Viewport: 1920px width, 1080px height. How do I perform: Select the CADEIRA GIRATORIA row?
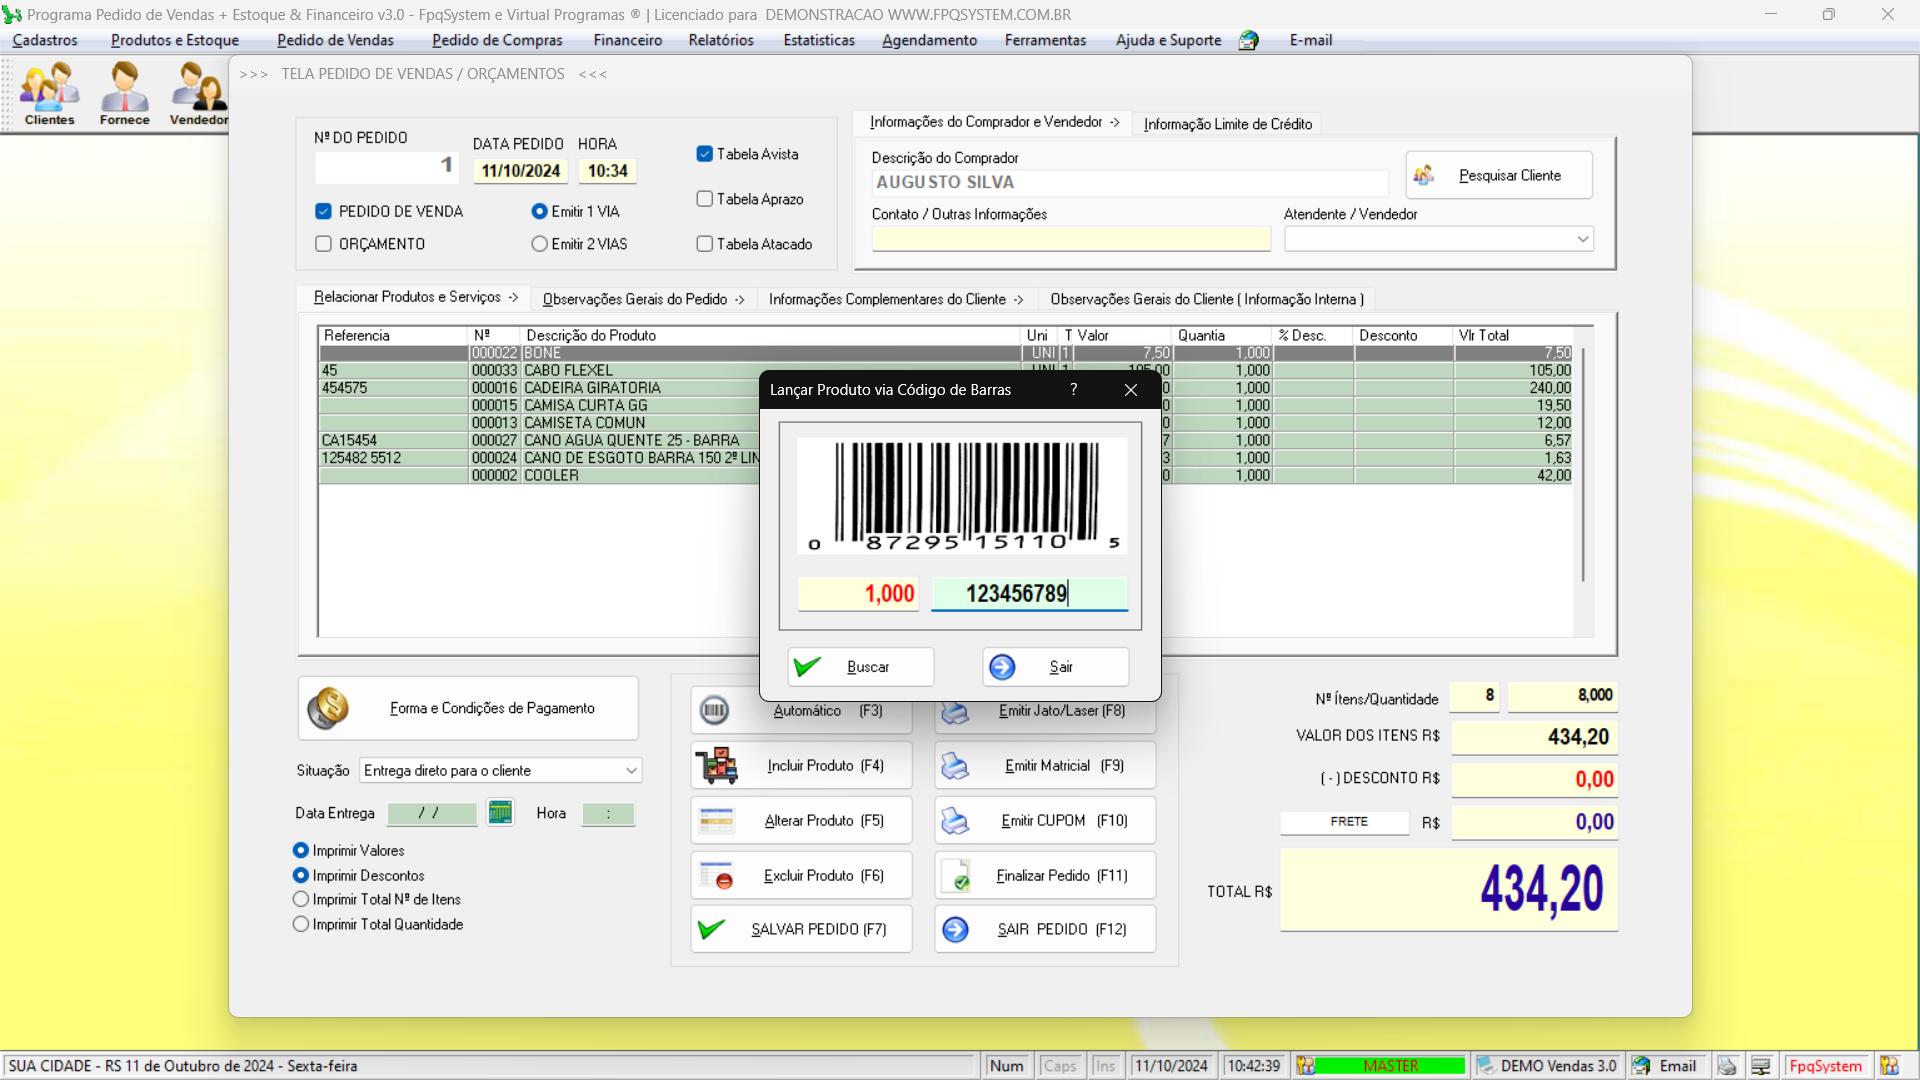pyautogui.click(x=945, y=388)
